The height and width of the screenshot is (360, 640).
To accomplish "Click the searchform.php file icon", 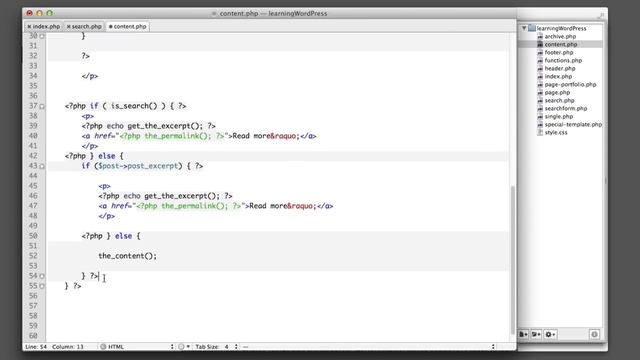I will 540,109.
